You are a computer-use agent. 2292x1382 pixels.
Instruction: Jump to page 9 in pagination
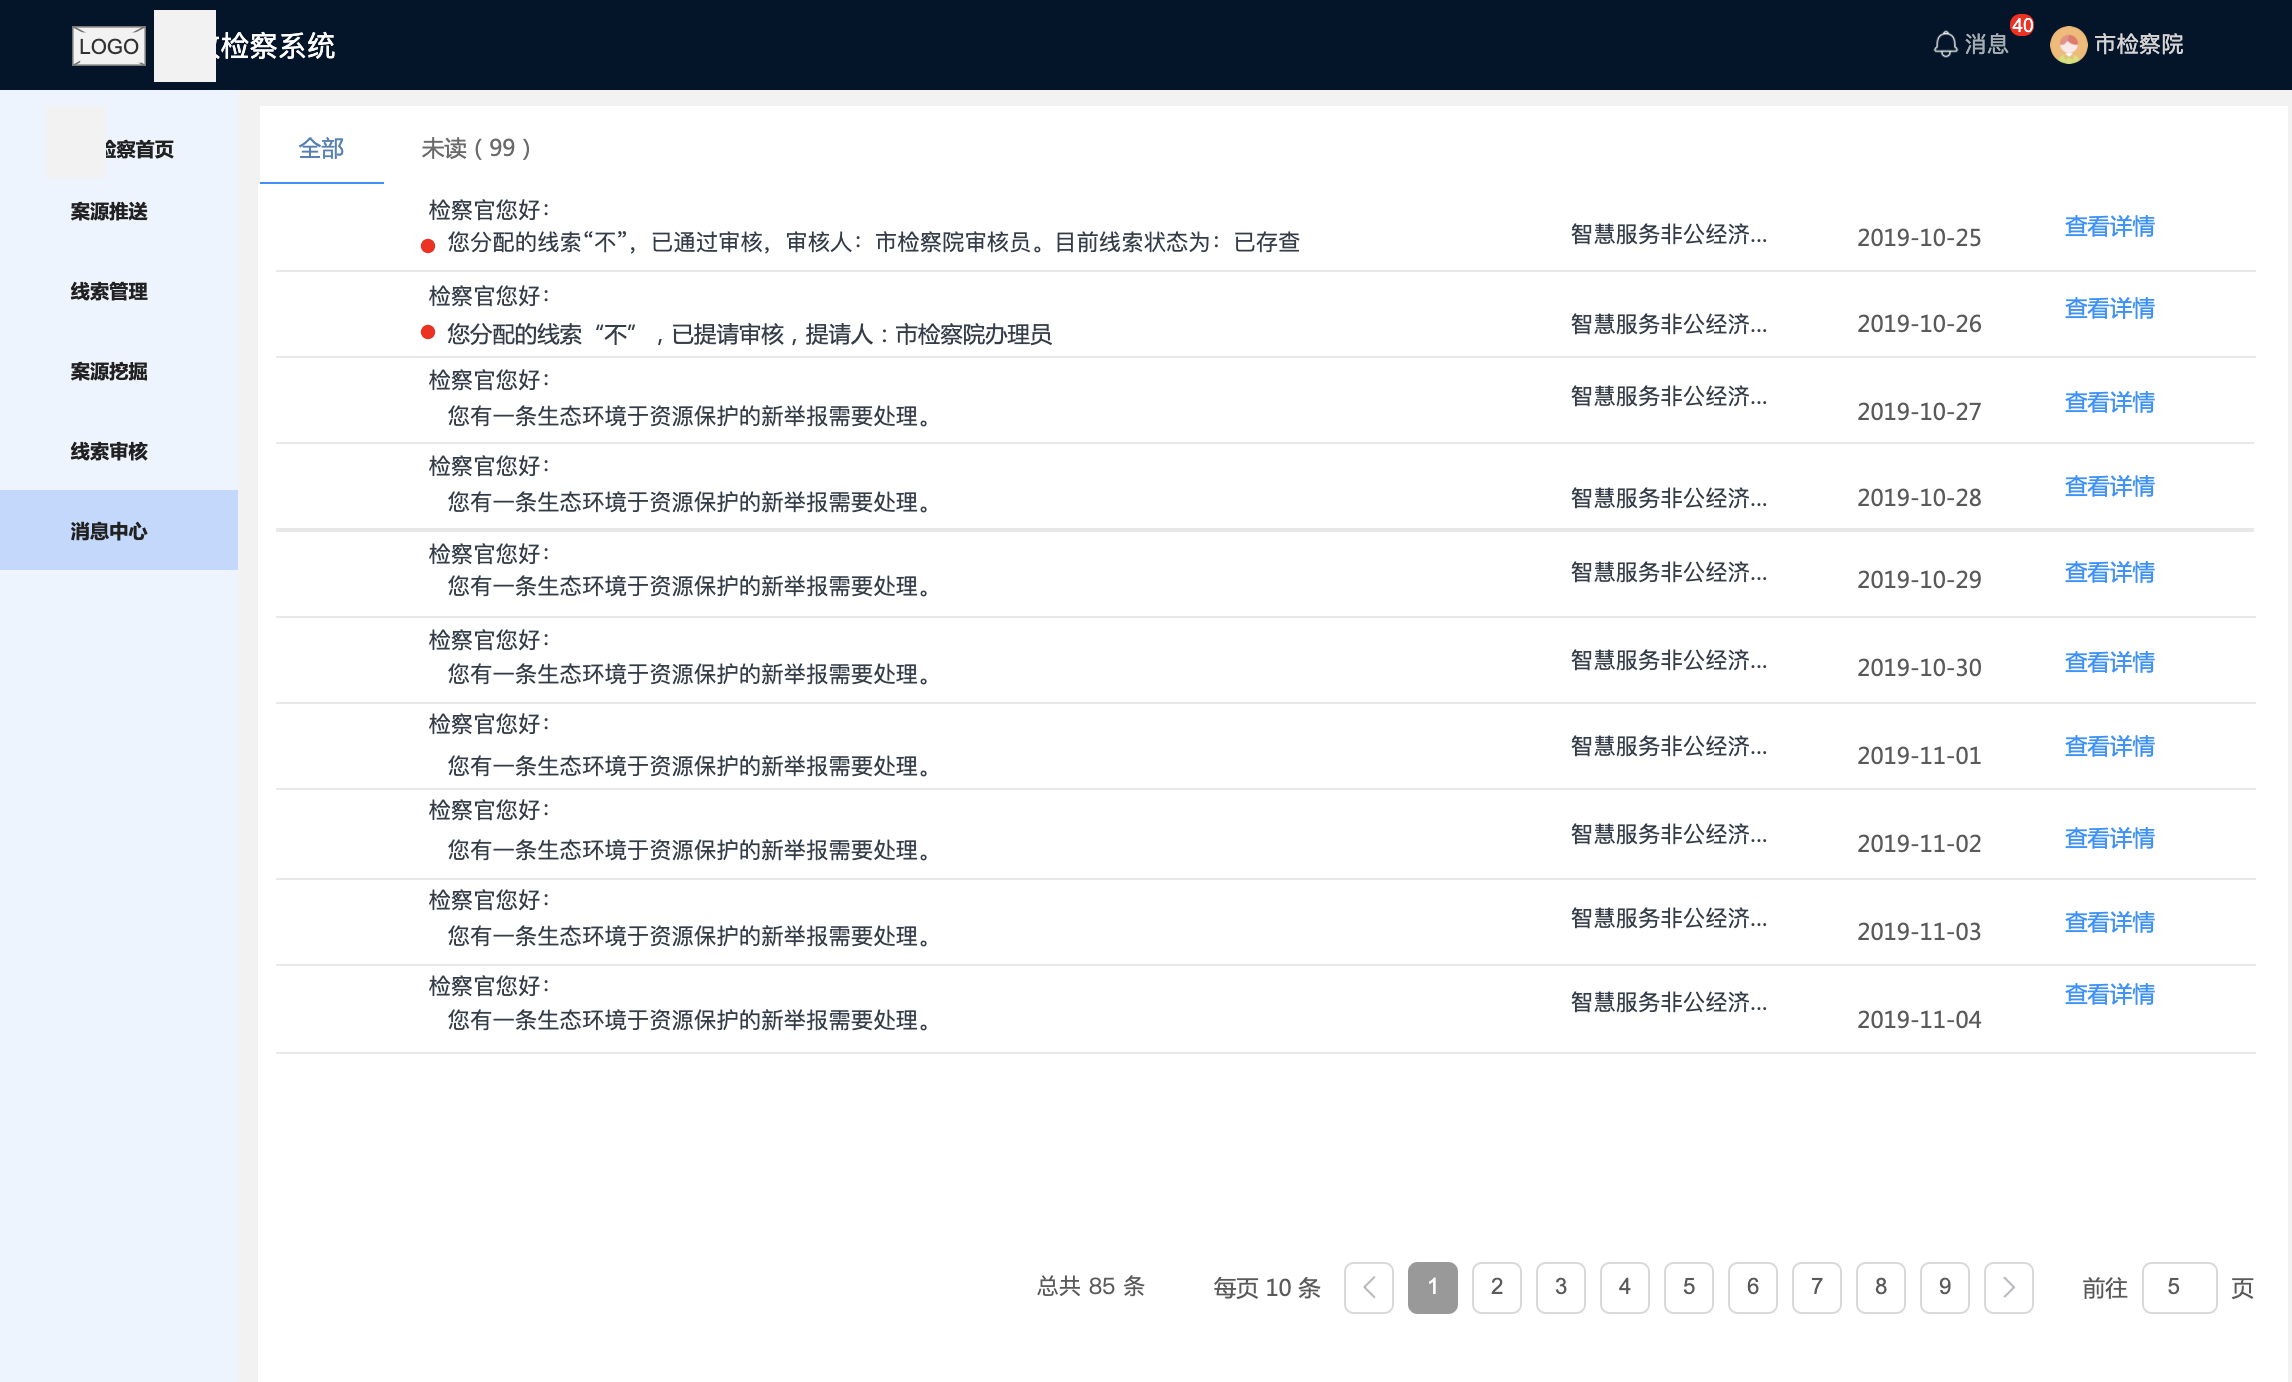(x=1945, y=1288)
